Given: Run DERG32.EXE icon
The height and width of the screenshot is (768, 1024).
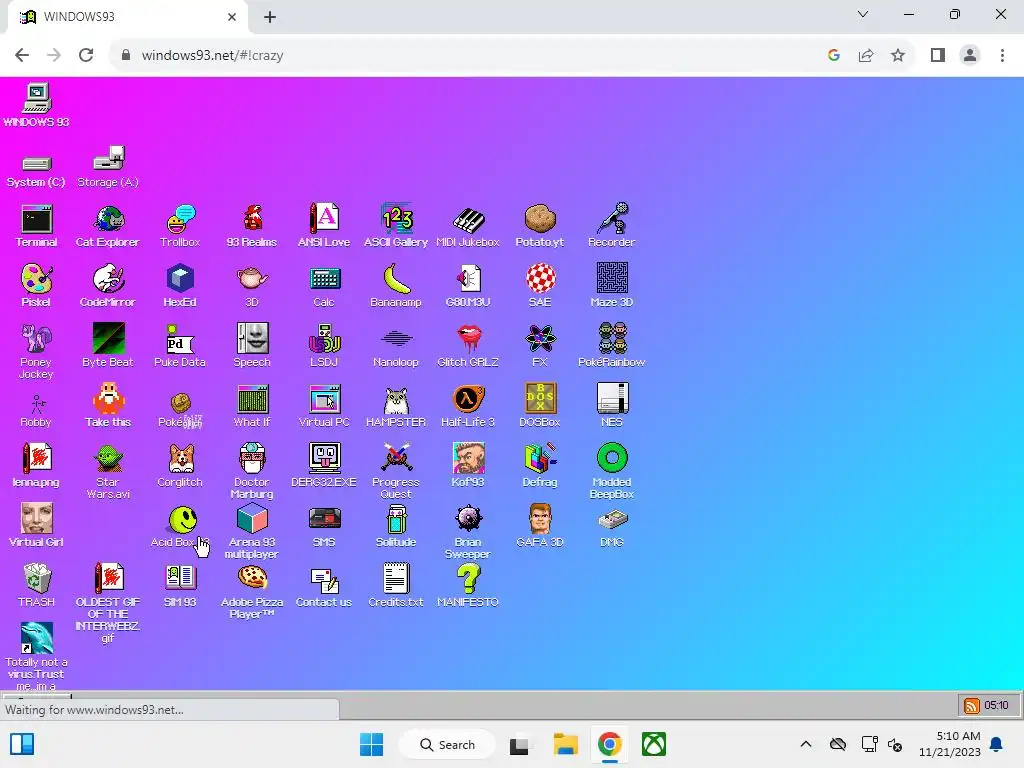Looking at the screenshot, I should point(324,466).
